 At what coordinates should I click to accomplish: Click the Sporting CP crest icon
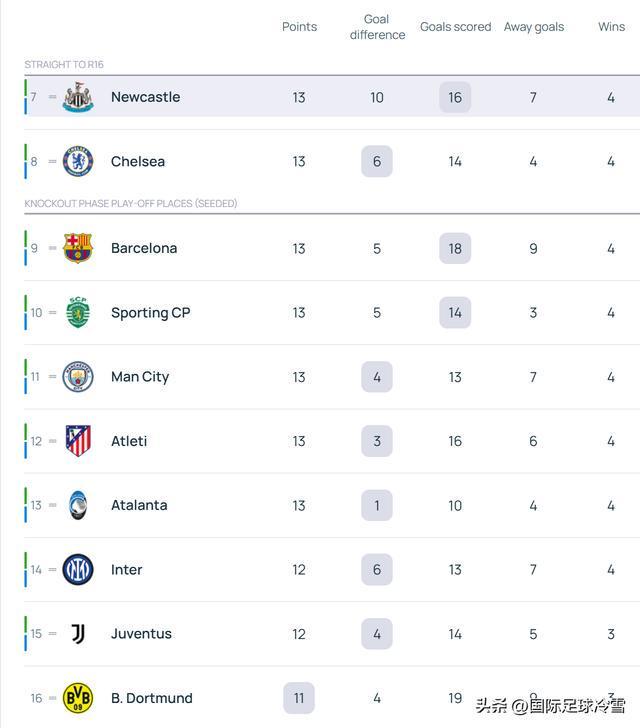[x=78, y=313]
